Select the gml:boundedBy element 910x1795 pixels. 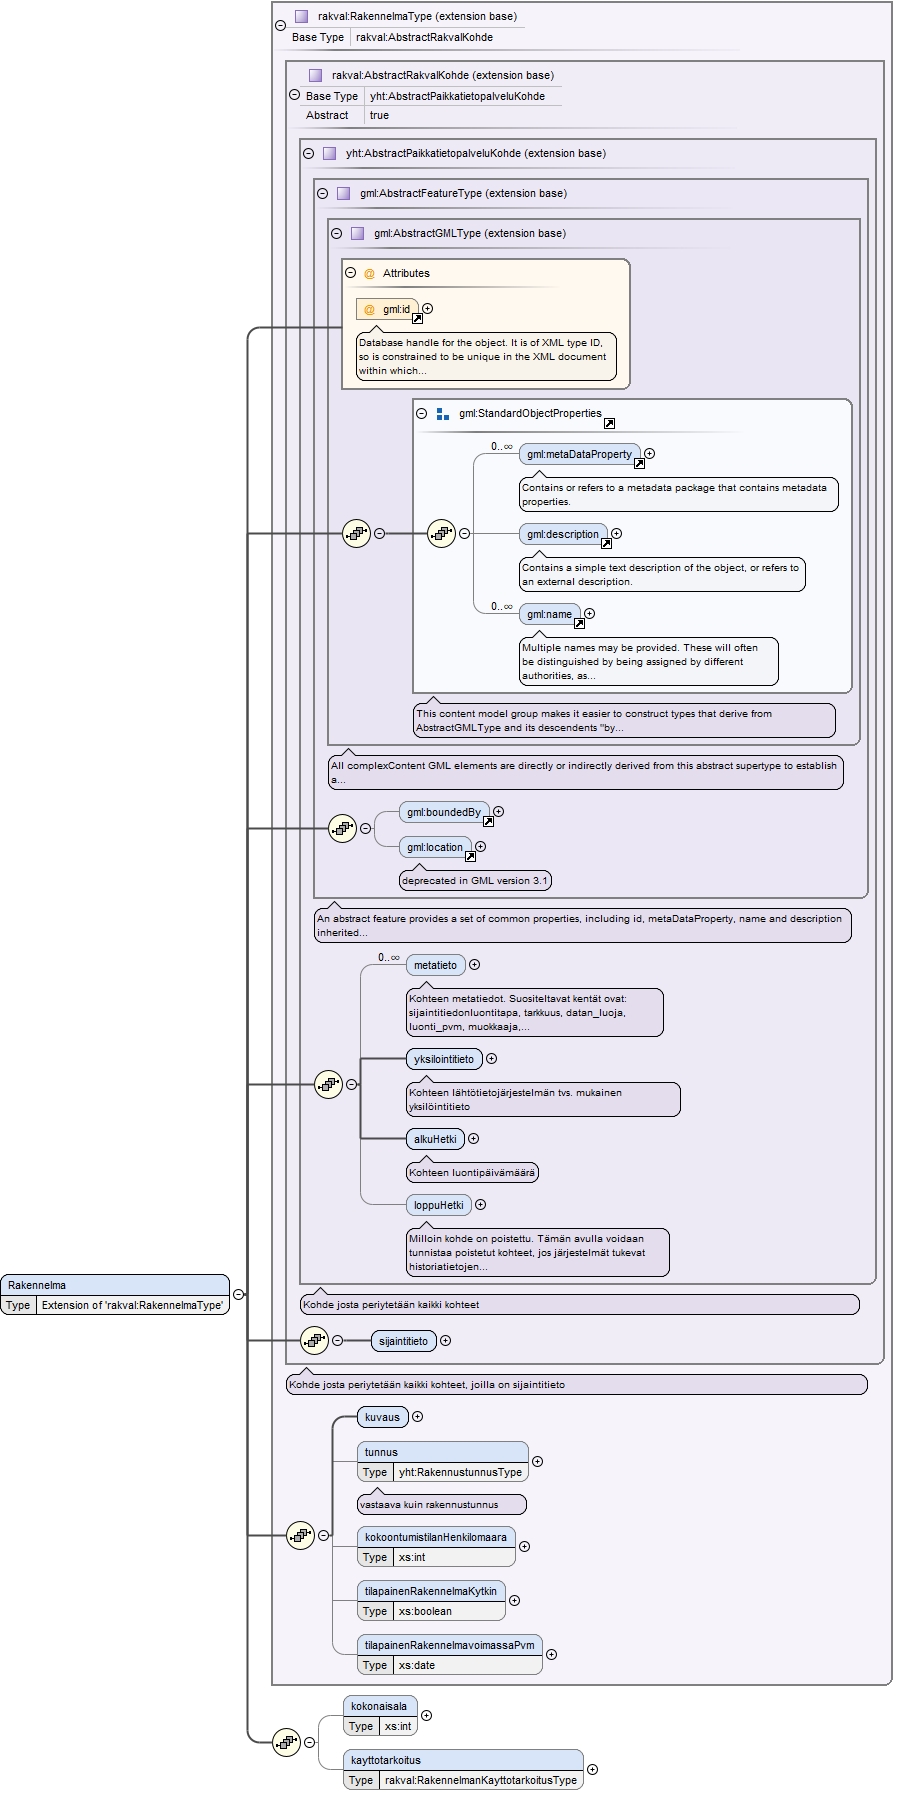coord(444,812)
